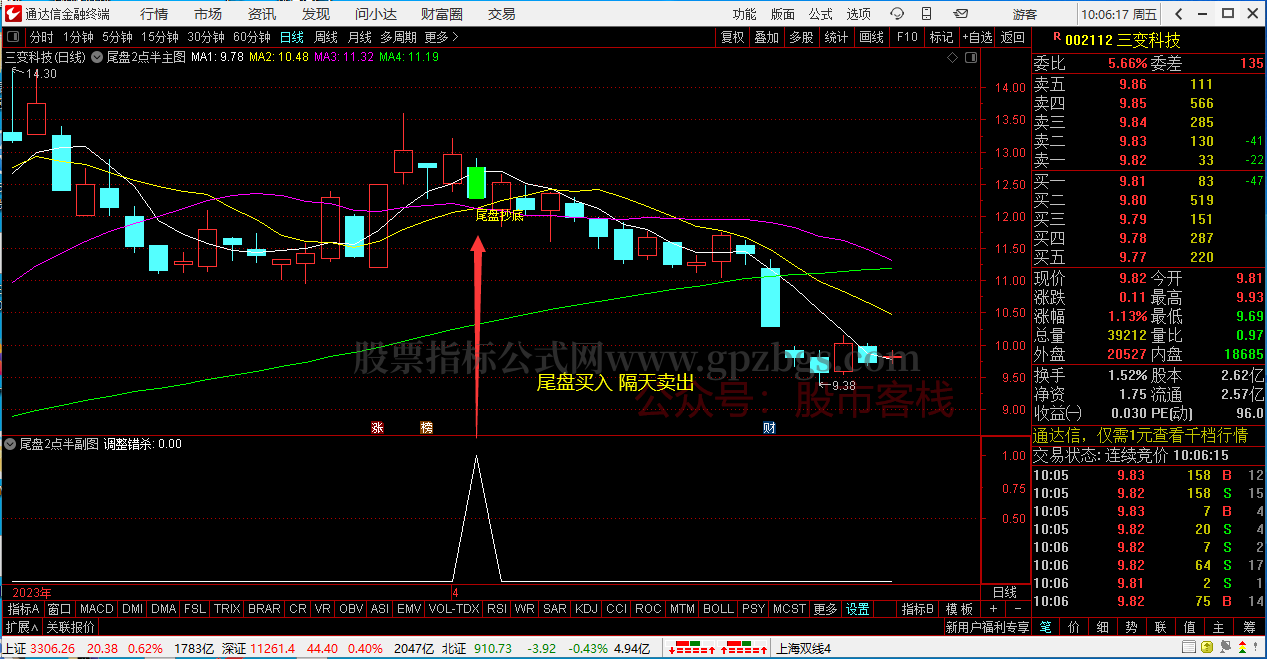Image resolution: width=1267 pixels, height=659 pixels.
Task: Expand the 更多 periods chevron menu
Action: [x=442, y=37]
